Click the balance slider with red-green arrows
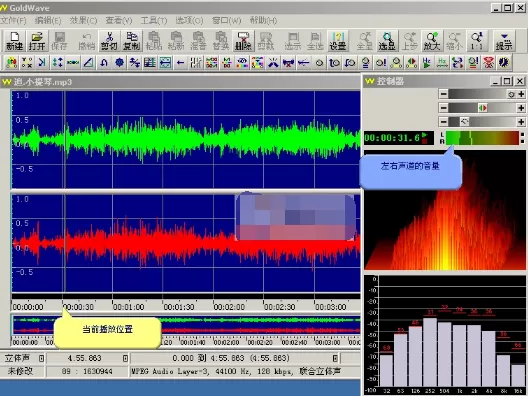Image resolution: width=528 pixels, height=396 pixels. pos(482,108)
